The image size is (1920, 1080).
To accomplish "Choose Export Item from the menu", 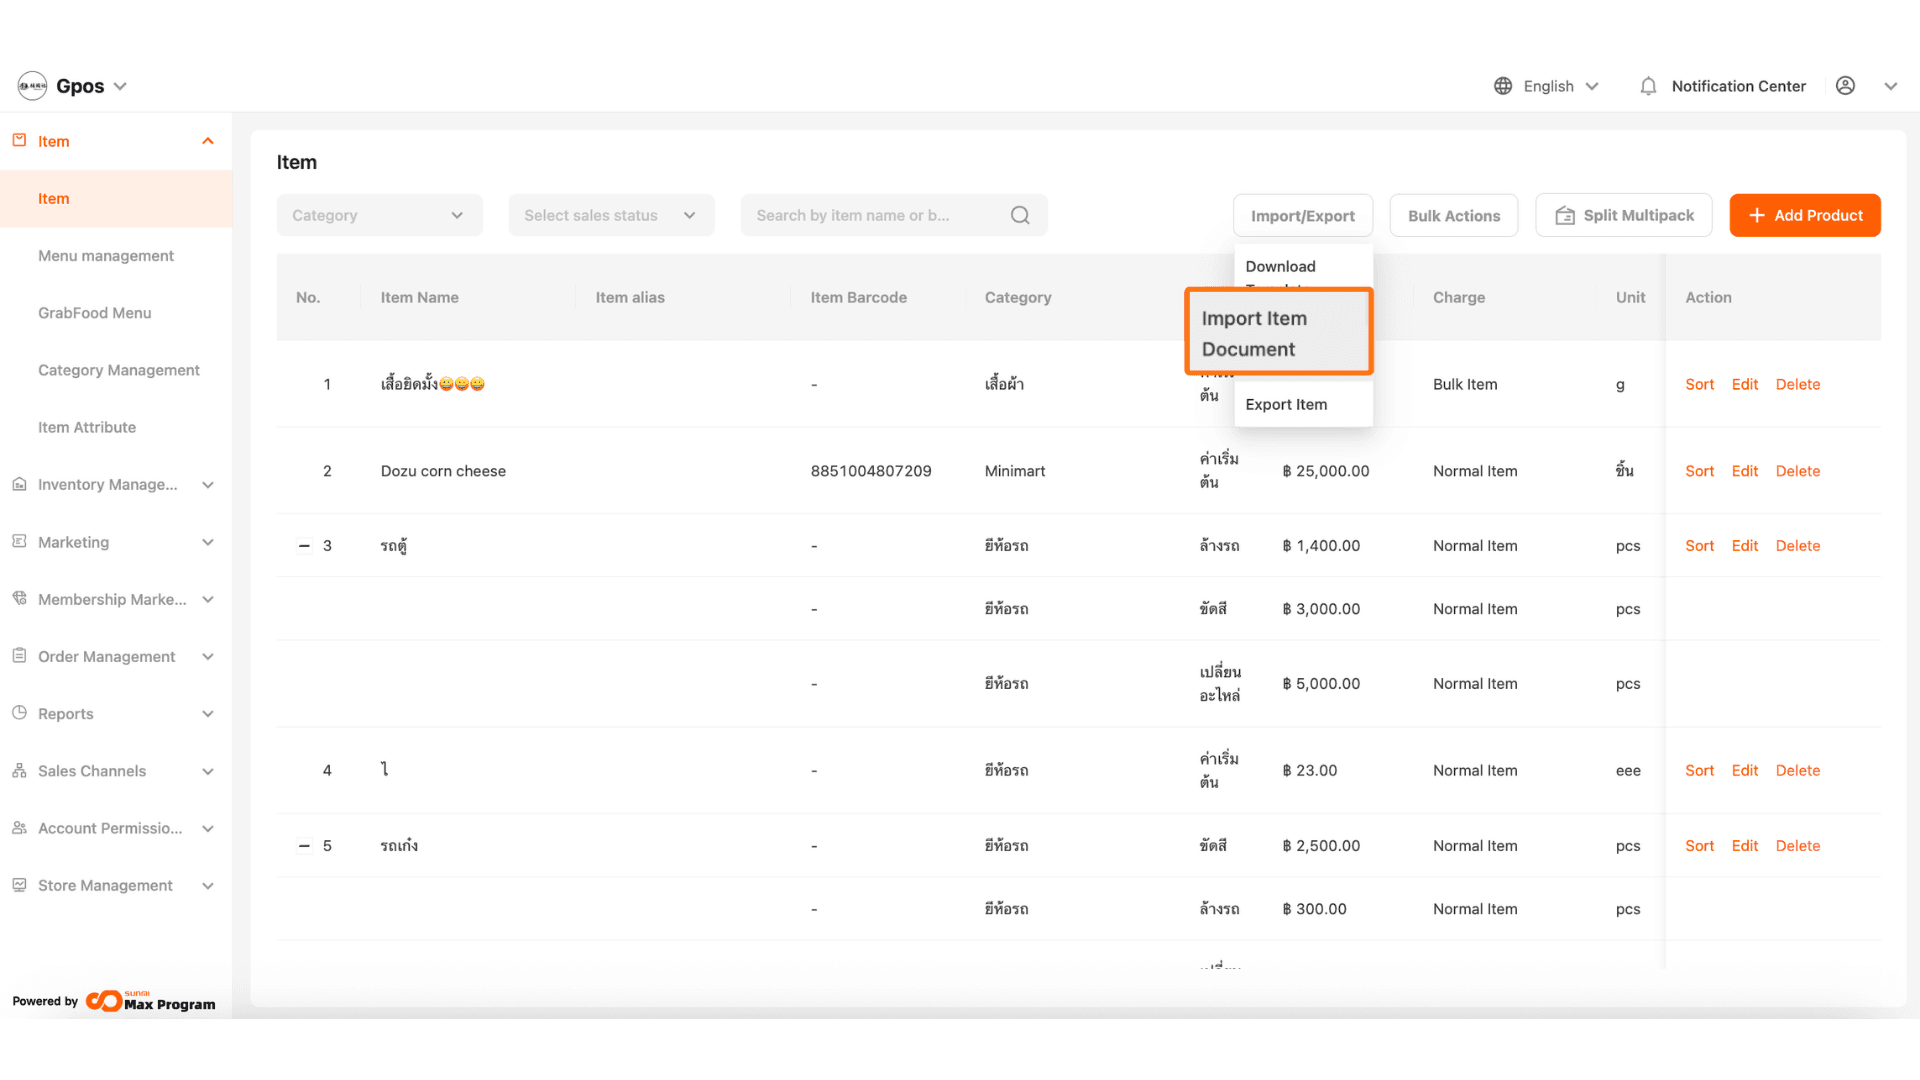I will 1286,404.
